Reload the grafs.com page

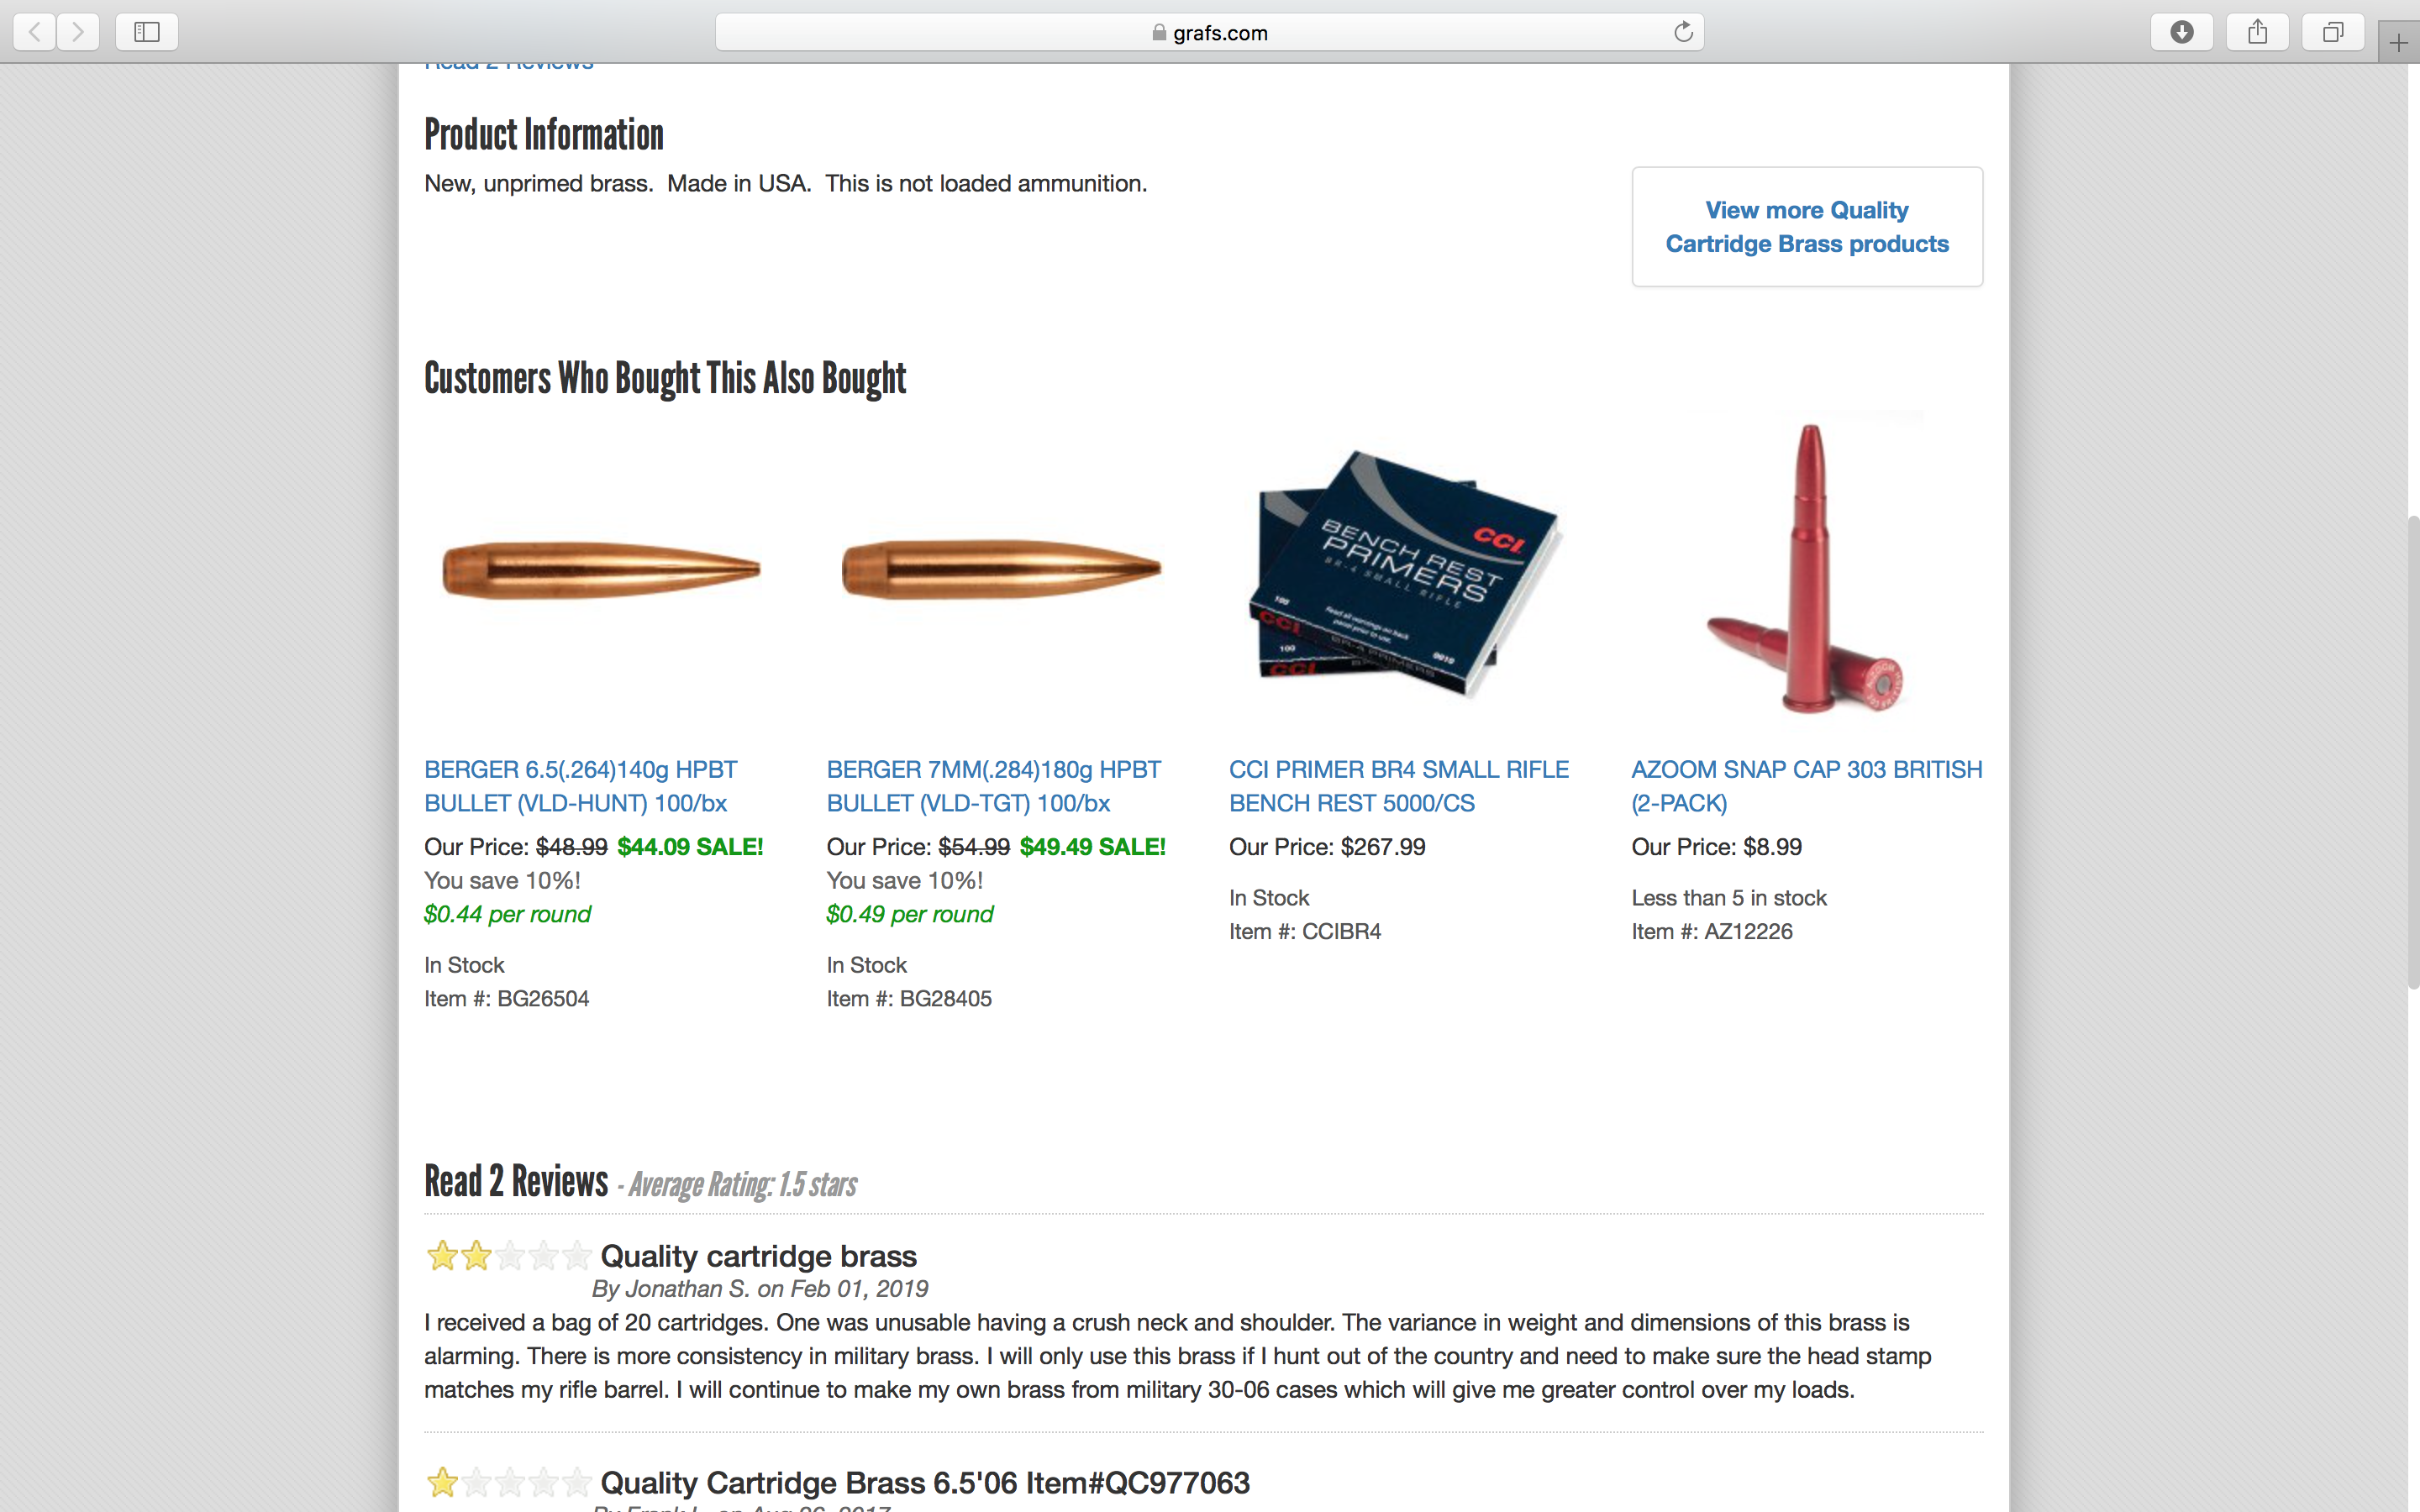[x=1683, y=32]
